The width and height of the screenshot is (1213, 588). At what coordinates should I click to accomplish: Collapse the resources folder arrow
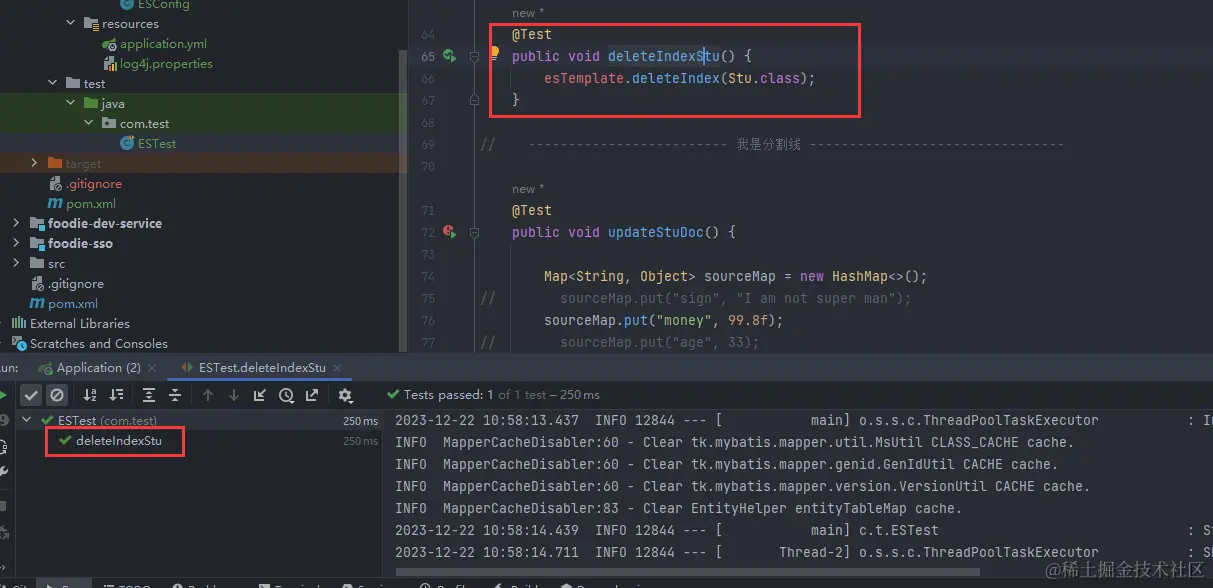70,23
